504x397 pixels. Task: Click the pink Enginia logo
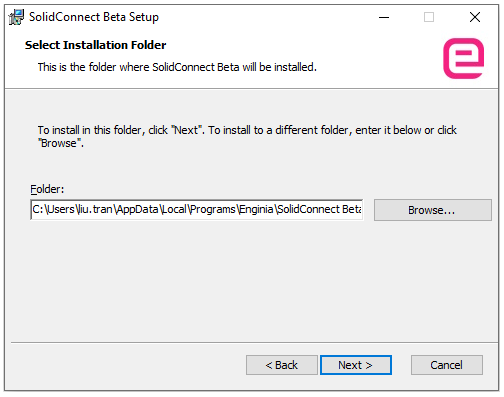pos(463,58)
